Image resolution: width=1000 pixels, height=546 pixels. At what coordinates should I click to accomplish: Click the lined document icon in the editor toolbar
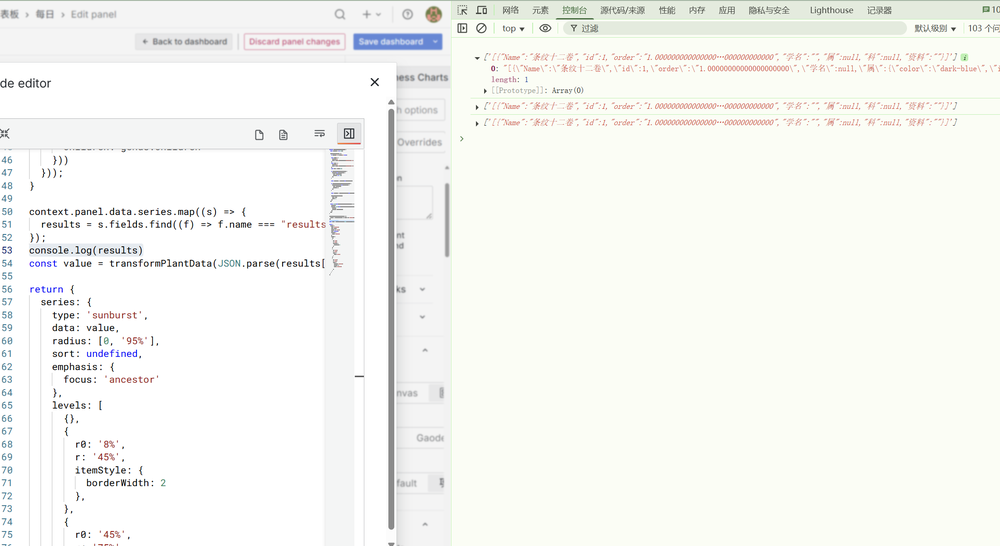[283, 135]
